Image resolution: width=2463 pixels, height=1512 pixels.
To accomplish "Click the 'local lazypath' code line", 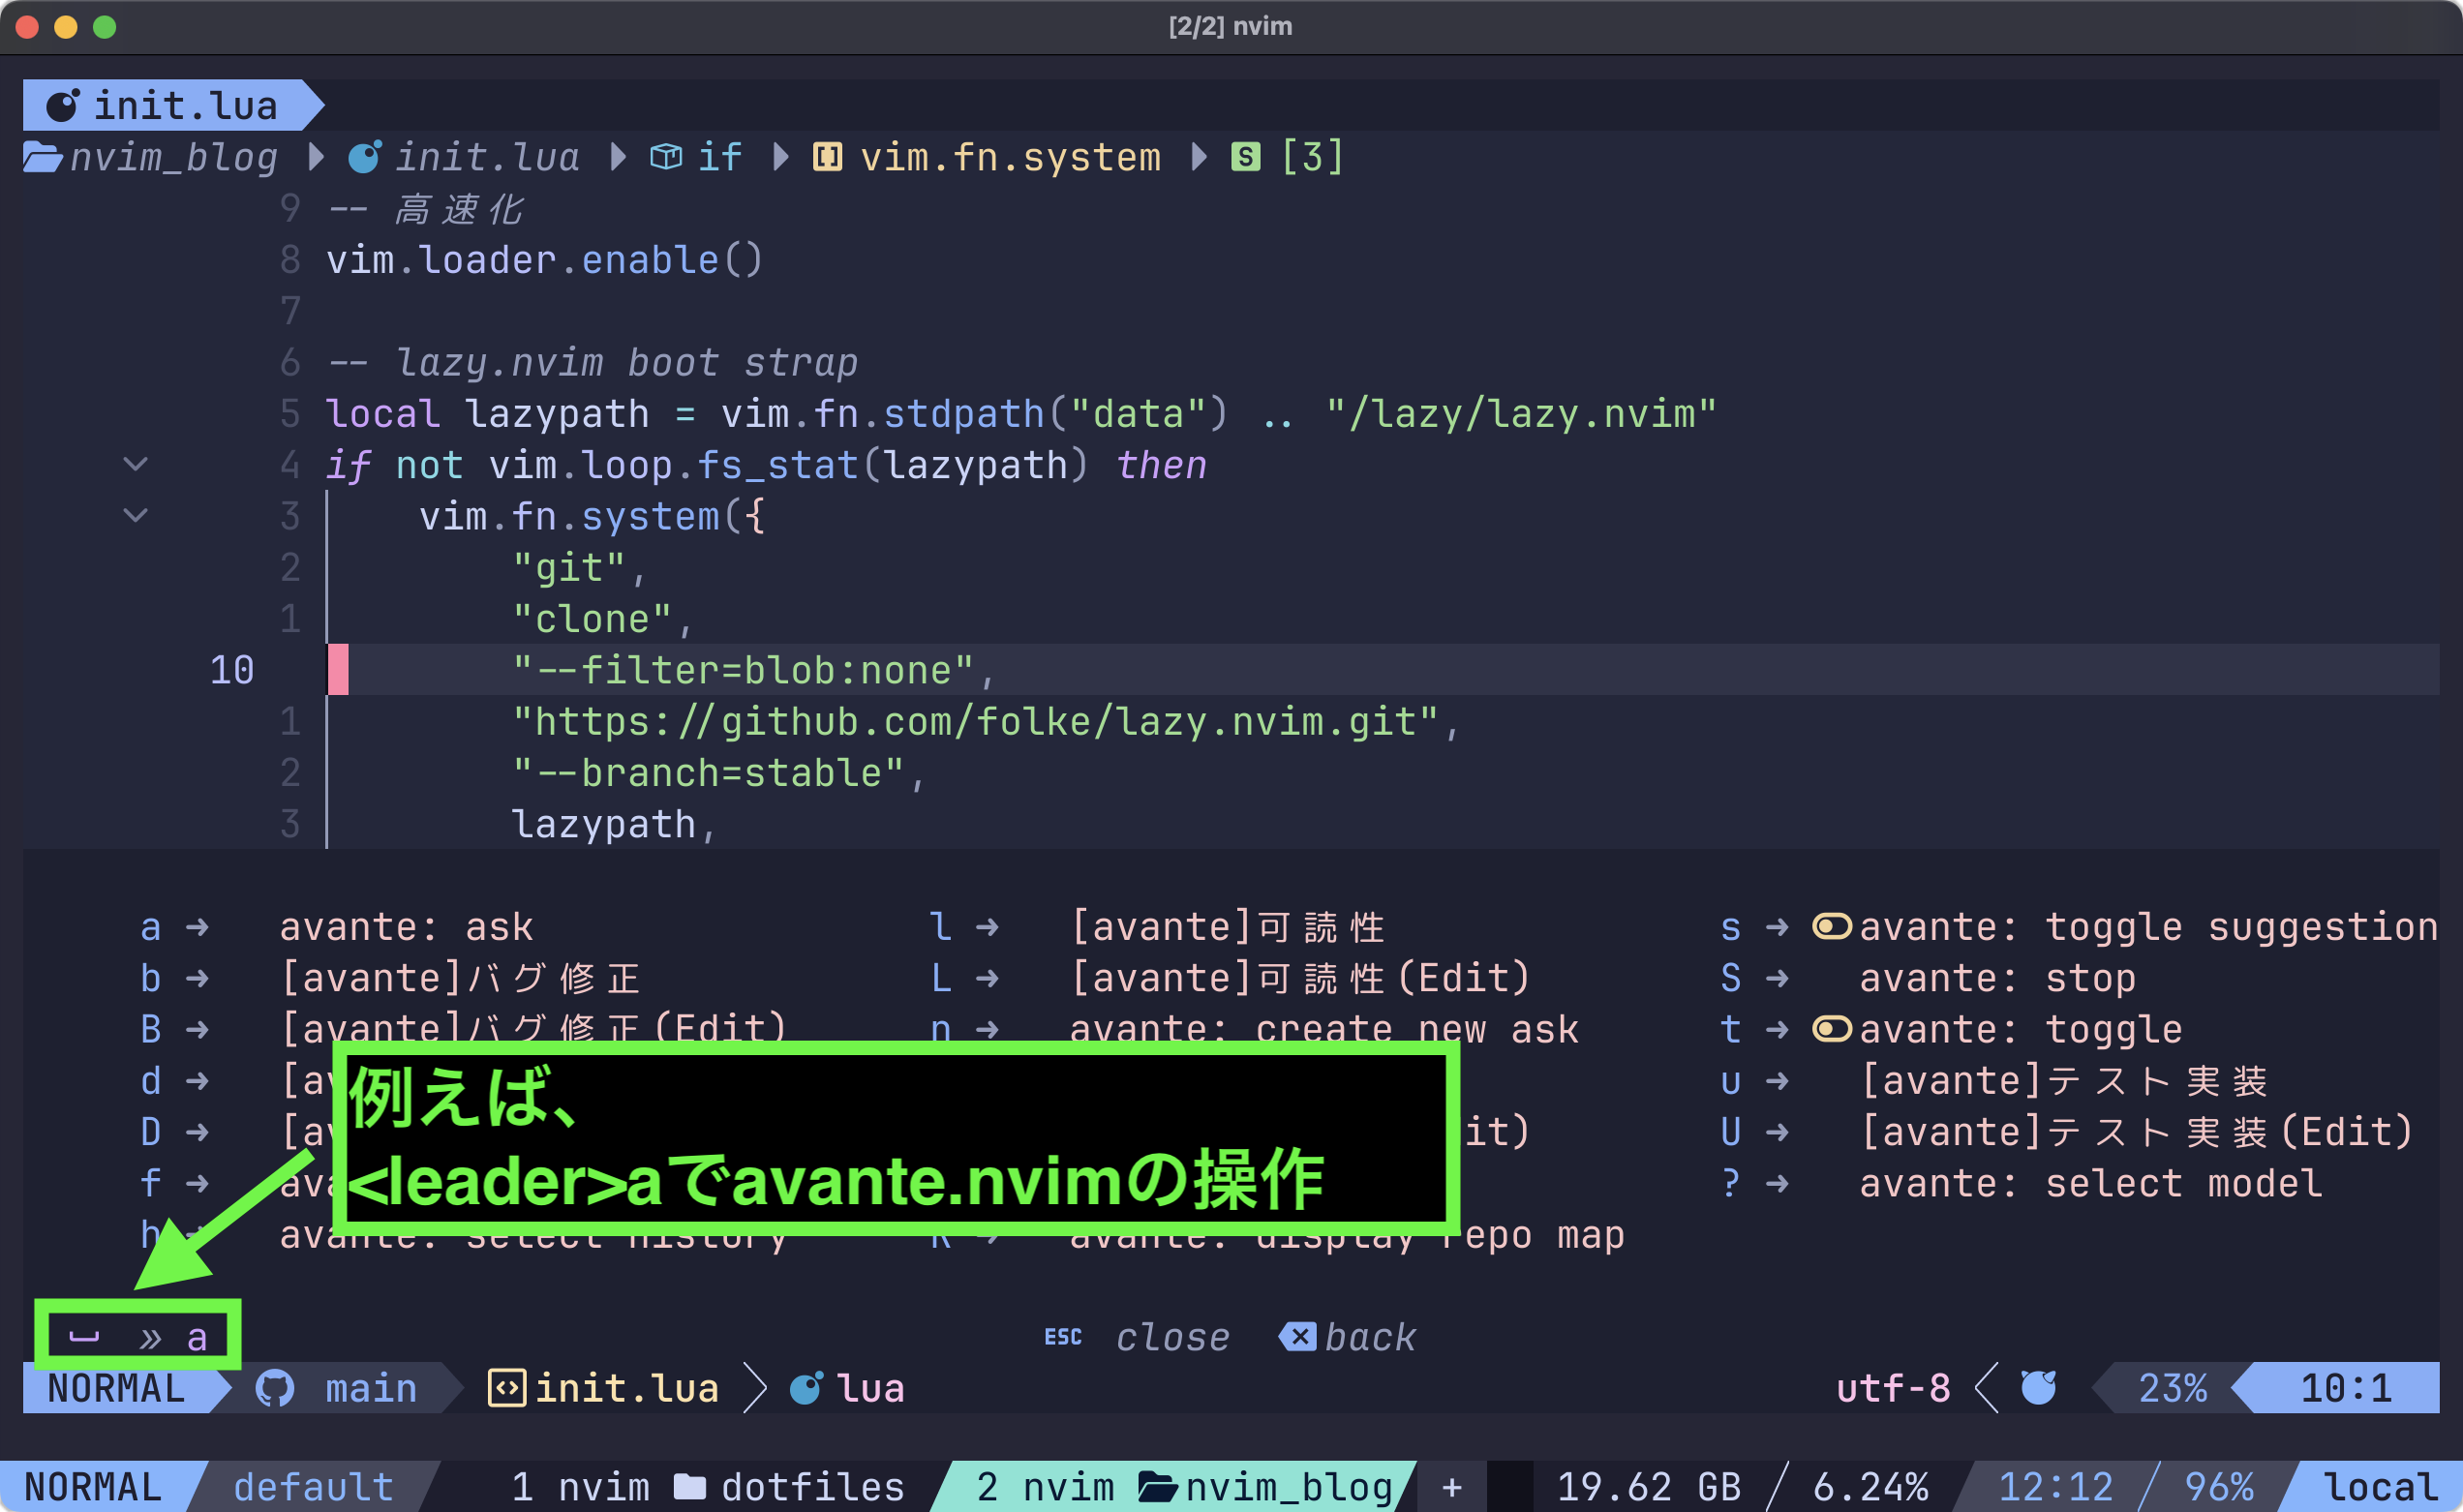I will point(1021,413).
